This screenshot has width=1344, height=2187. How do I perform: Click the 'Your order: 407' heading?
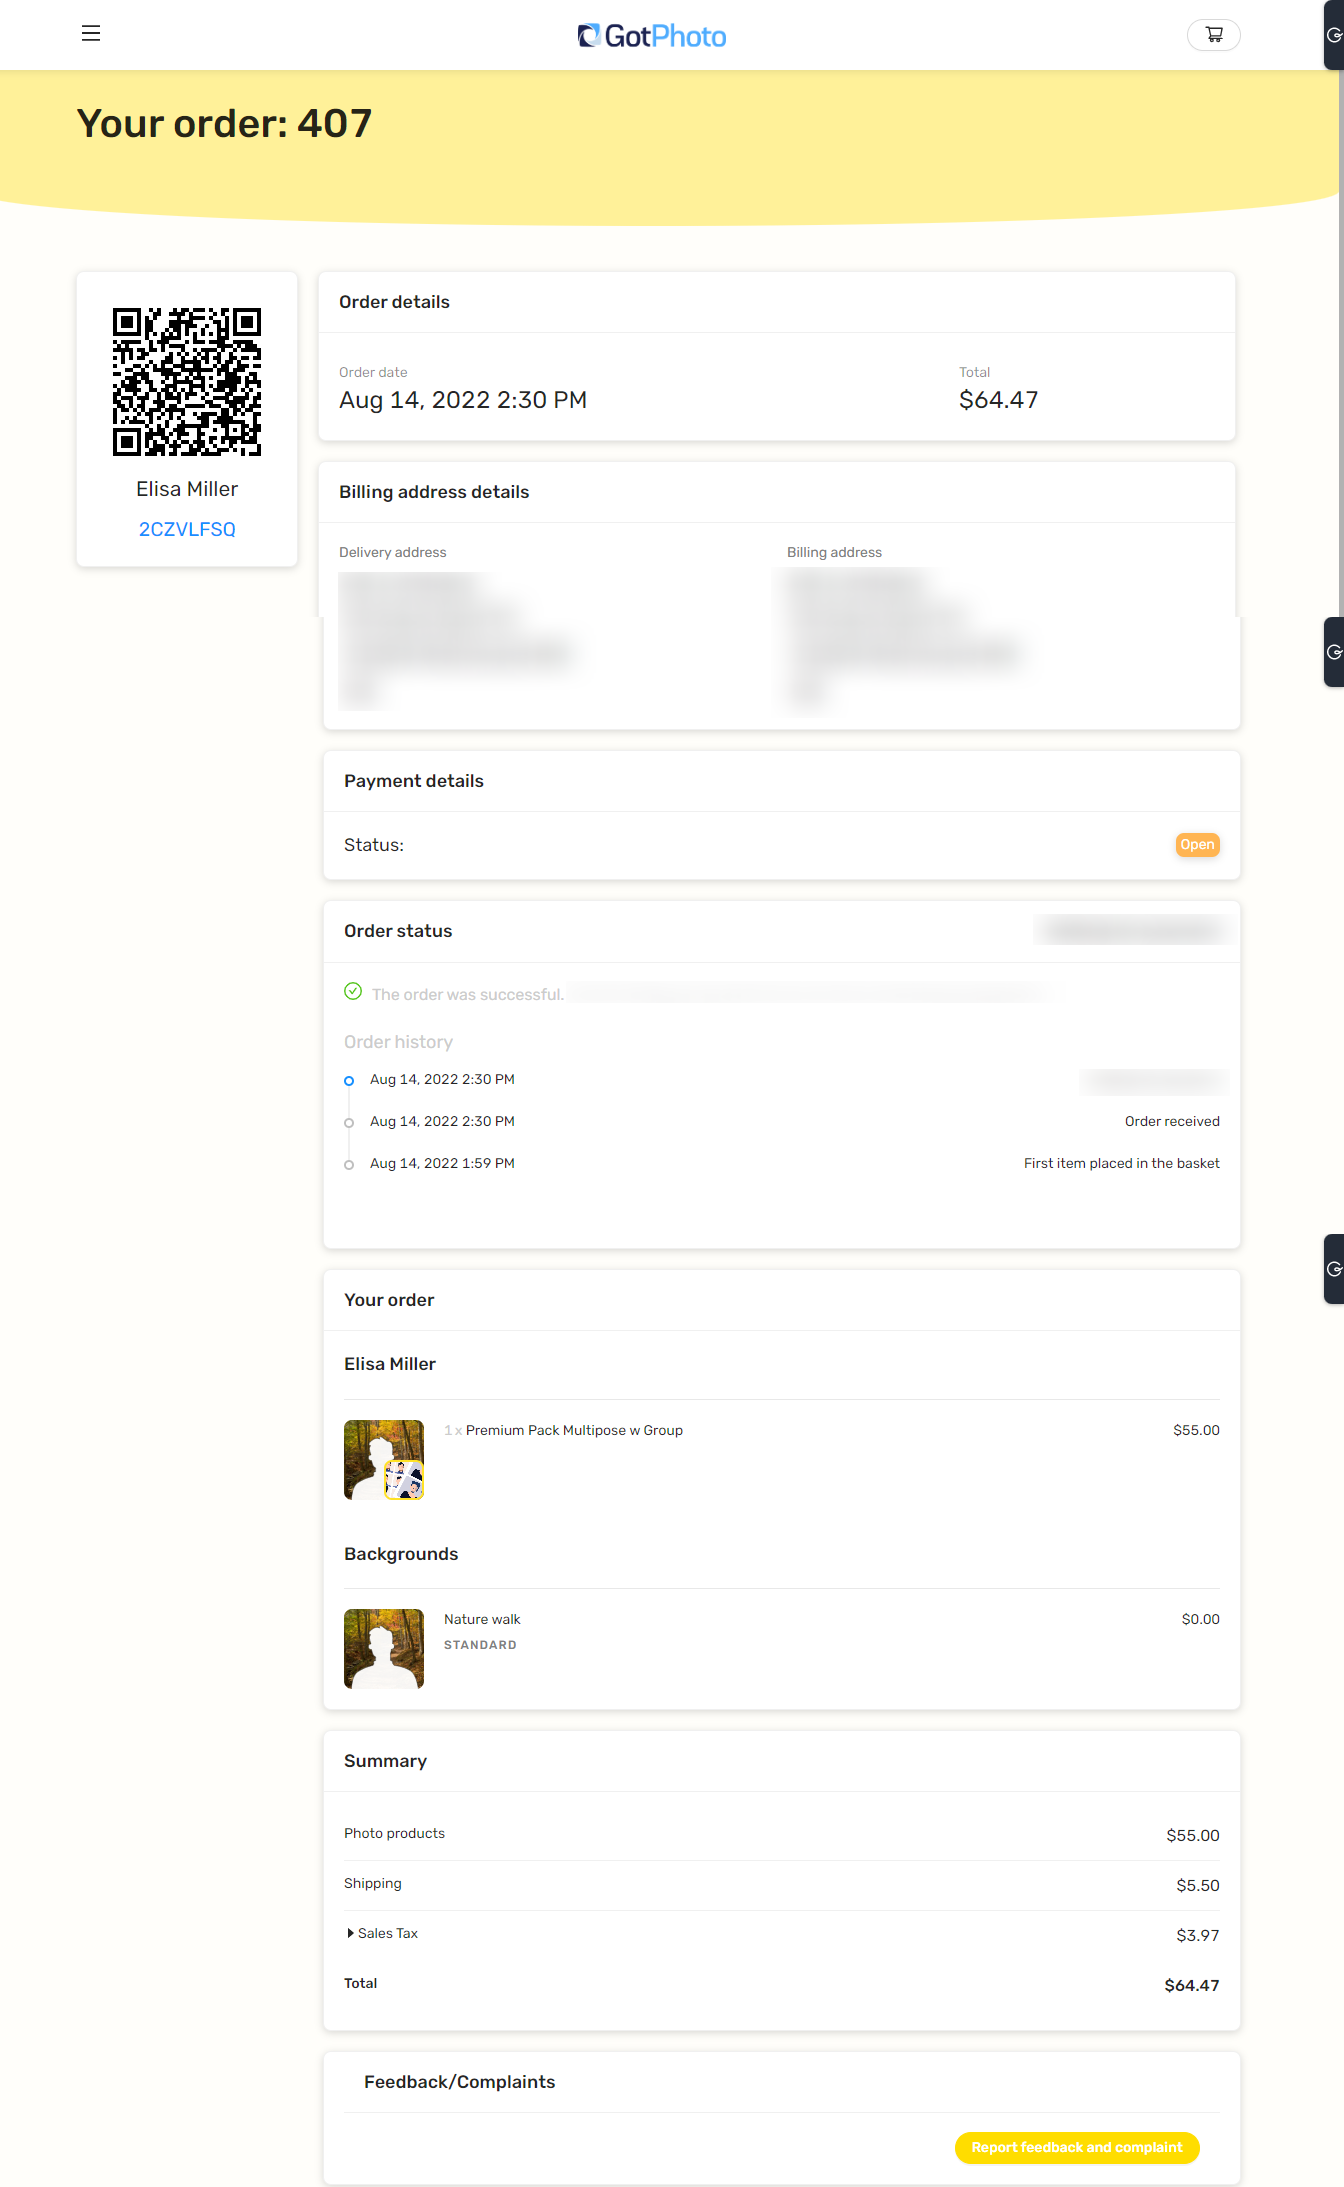point(224,124)
